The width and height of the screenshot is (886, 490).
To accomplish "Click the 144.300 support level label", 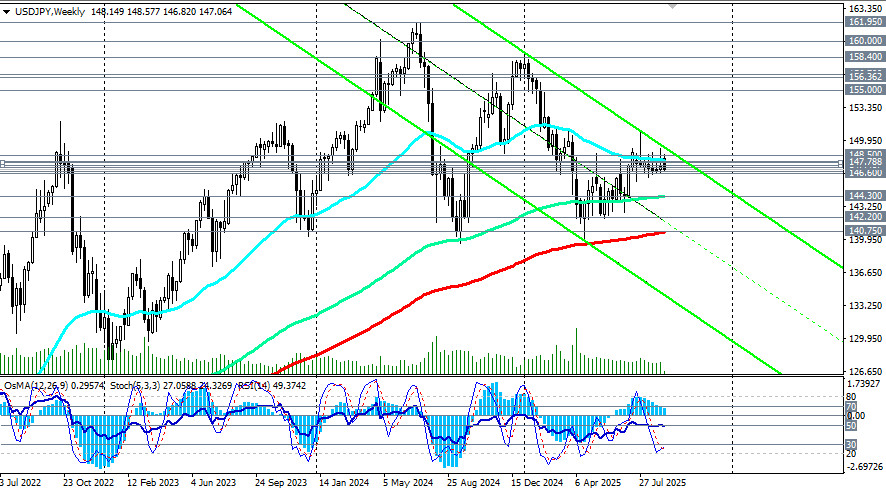I will pyautogui.click(x=864, y=196).
